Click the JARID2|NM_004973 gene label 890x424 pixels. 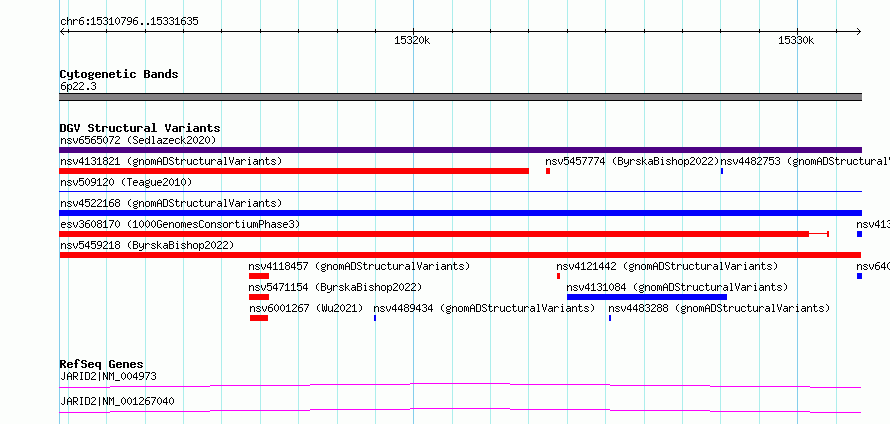click(108, 376)
